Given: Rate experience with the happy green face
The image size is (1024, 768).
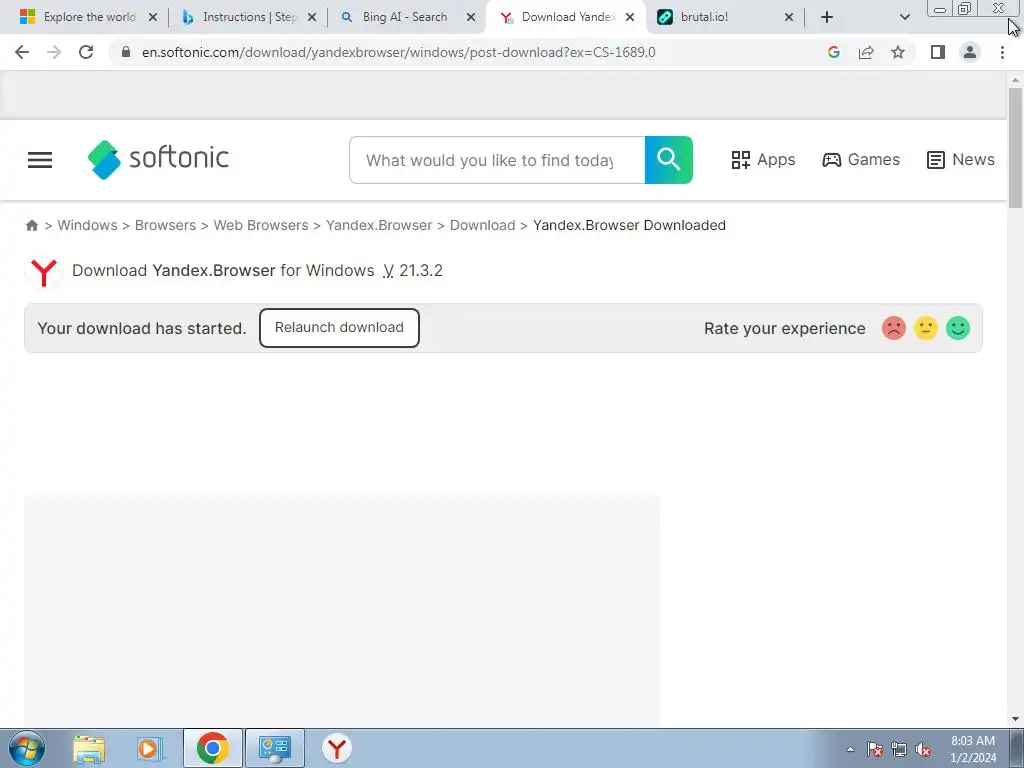Looking at the screenshot, I should (957, 328).
